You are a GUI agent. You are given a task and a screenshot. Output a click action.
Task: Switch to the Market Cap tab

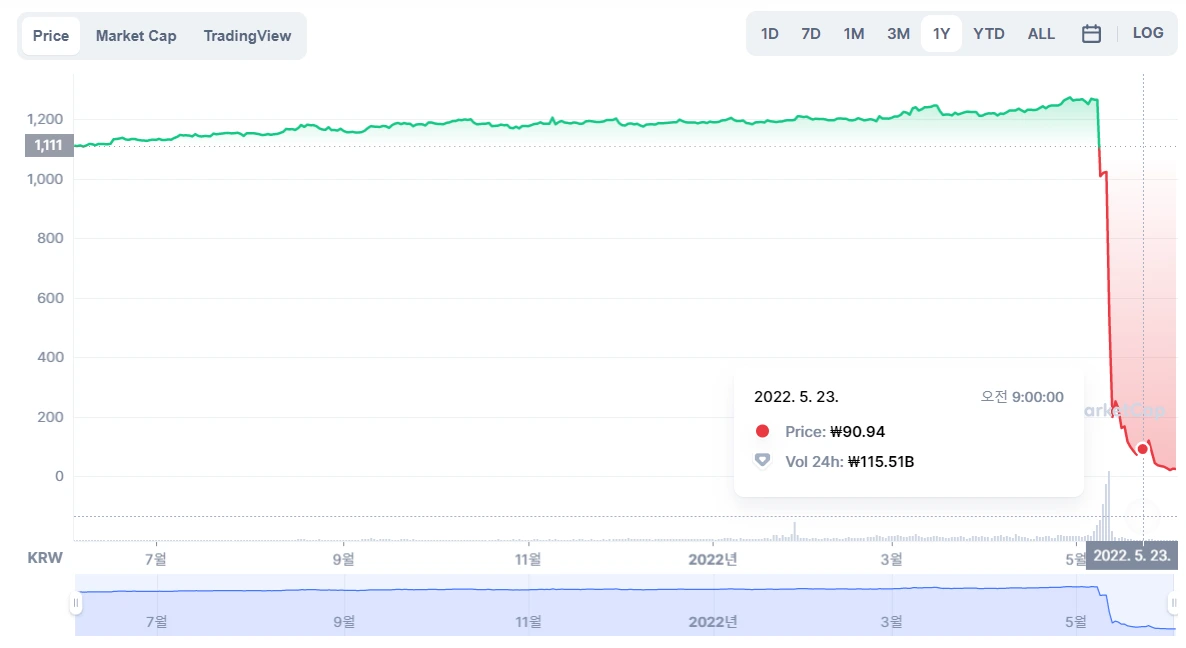coord(136,36)
